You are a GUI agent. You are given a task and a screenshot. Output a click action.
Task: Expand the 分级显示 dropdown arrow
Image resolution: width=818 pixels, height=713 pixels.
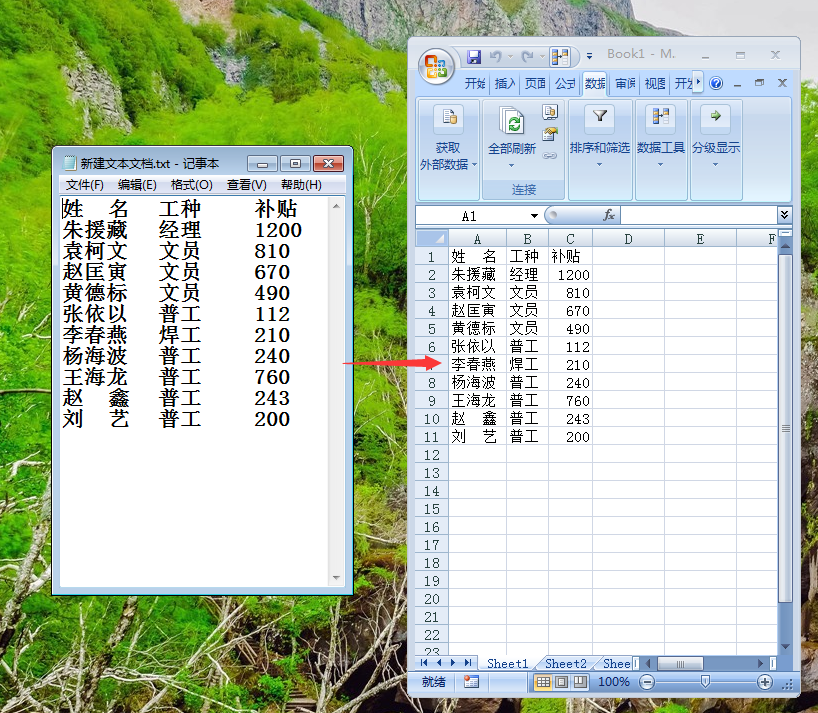[715, 164]
